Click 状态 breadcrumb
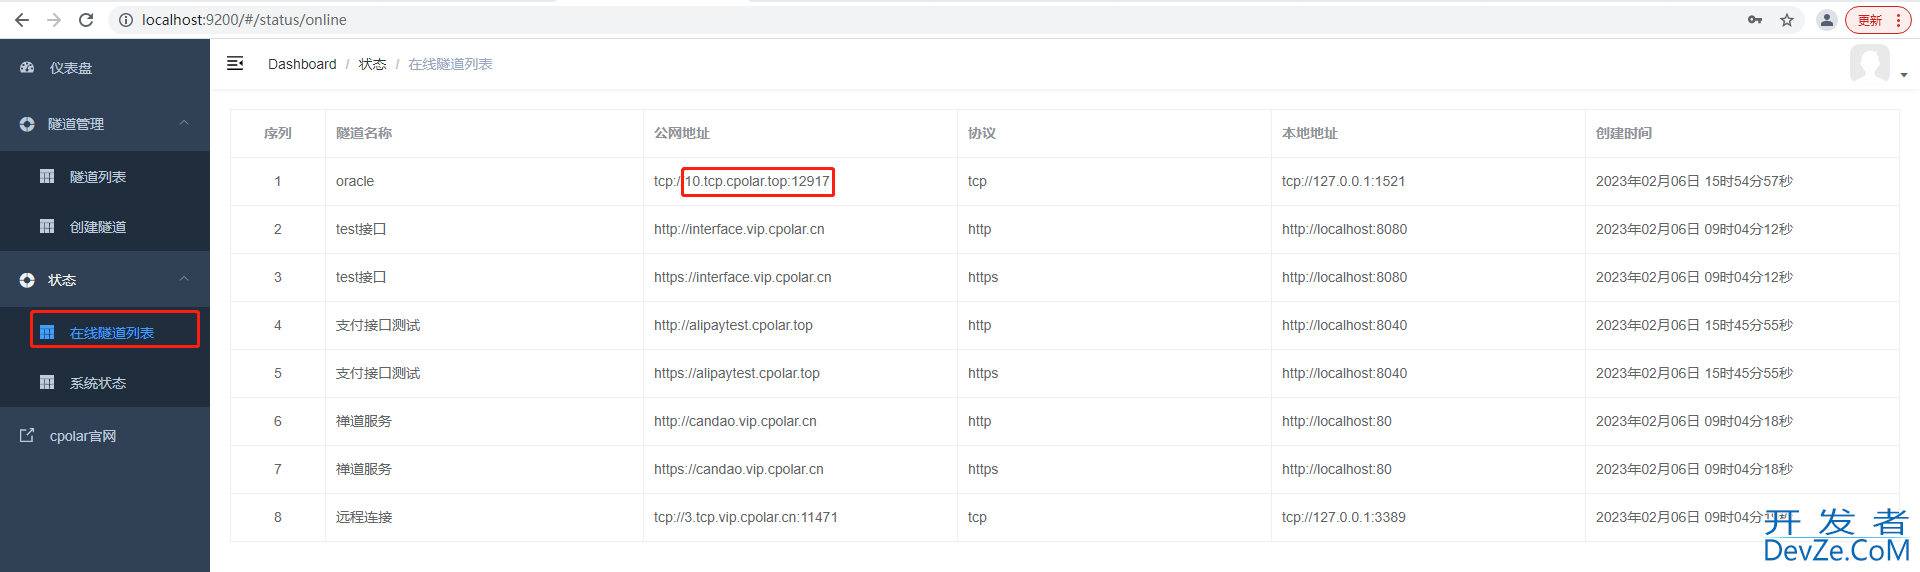Screen dimensions: 1920x572 (372, 64)
